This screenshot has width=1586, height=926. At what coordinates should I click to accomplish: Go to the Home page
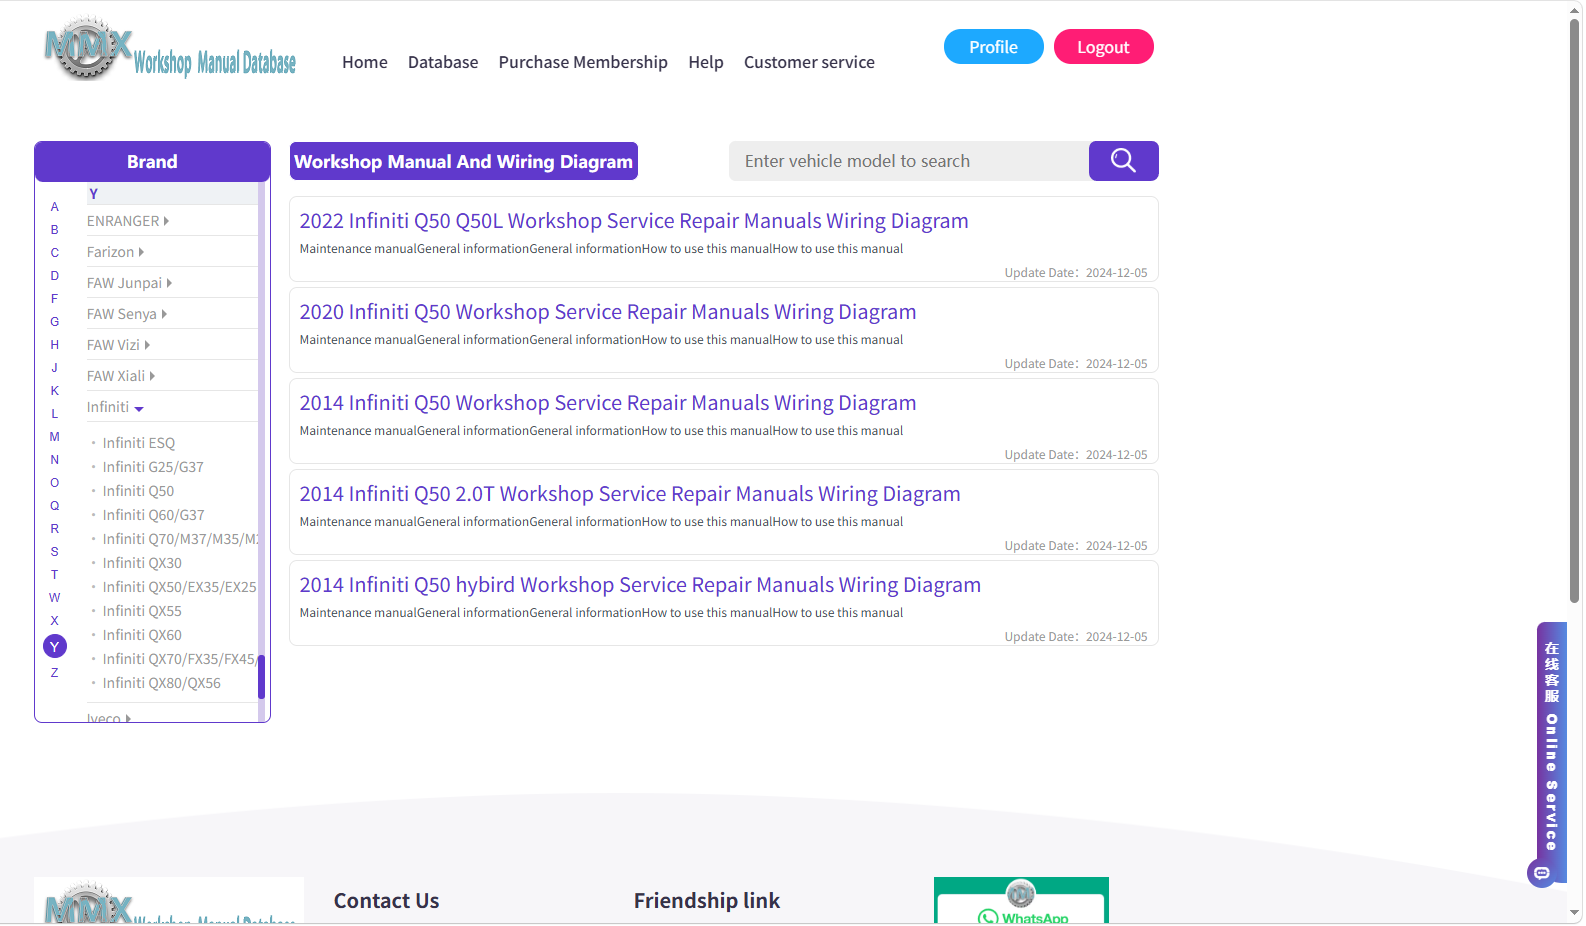pos(365,62)
